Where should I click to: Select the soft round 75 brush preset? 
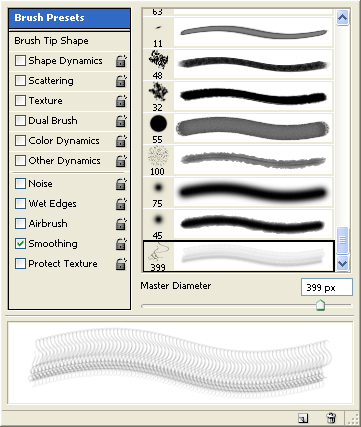pyautogui.click(x=238, y=193)
